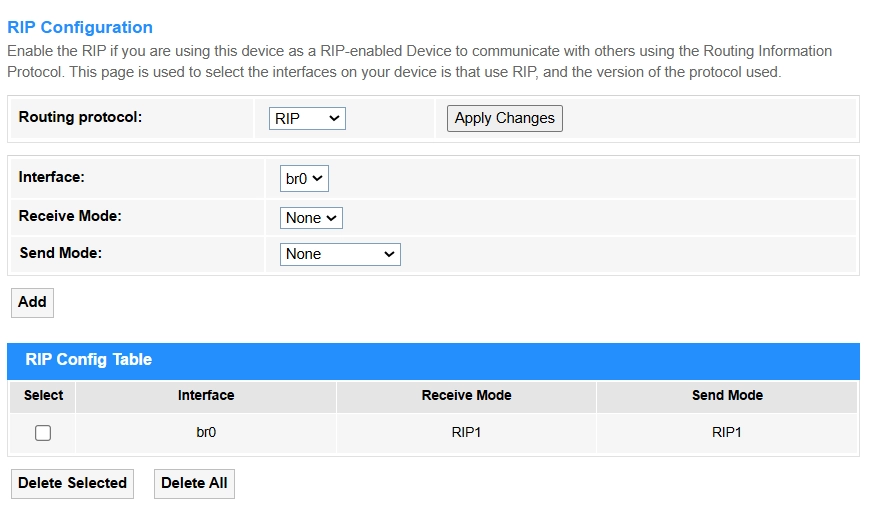Viewport: 872px width, 510px height.
Task: Click the RIP1 value under Receive Mode column
Action: 466,433
